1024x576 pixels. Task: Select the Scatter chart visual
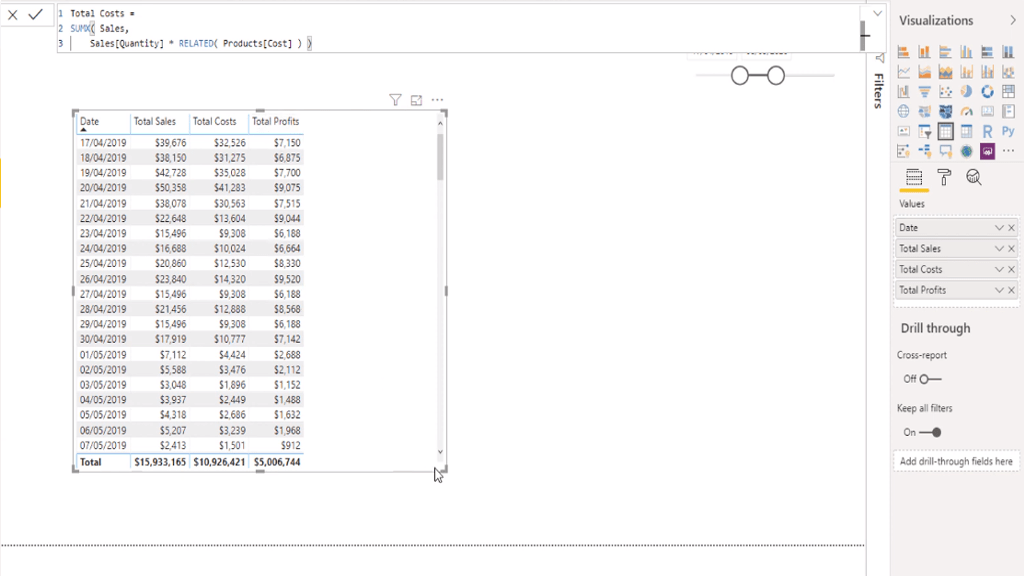click(x=945, y=92)
